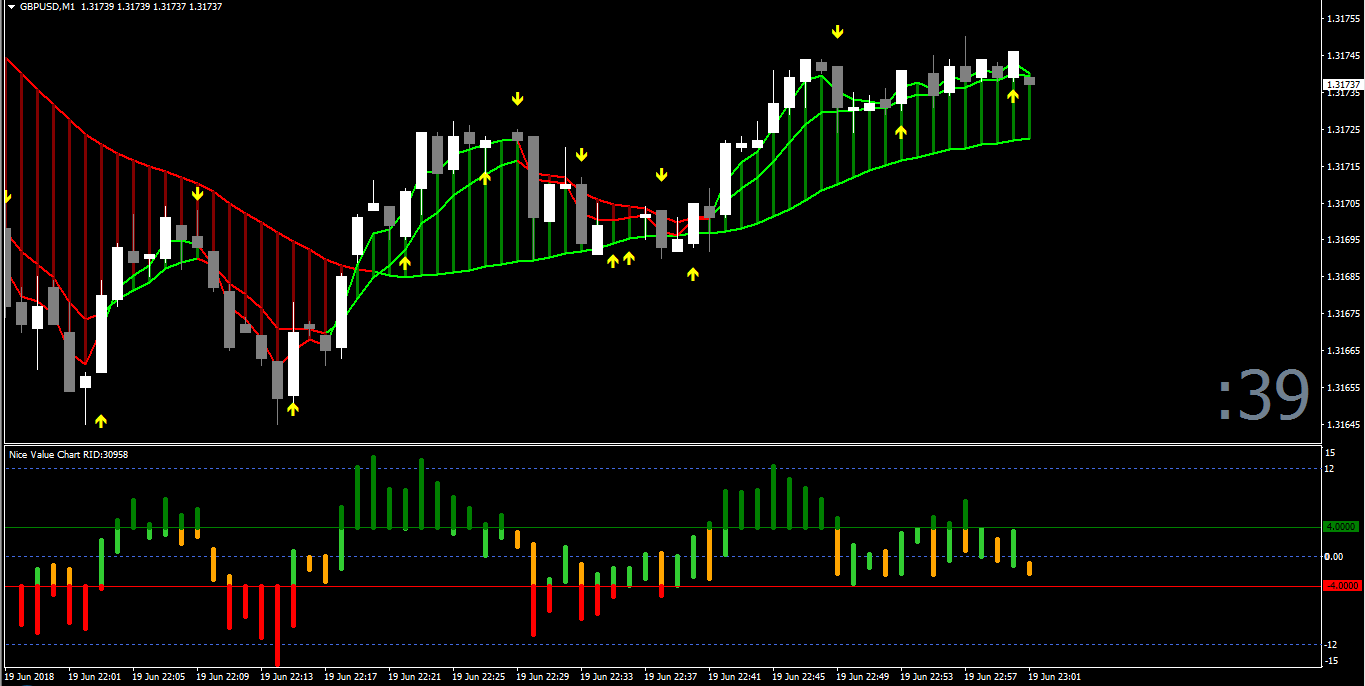
Task: Click the 1.31685 price axis label
Action: (1343, 277)
